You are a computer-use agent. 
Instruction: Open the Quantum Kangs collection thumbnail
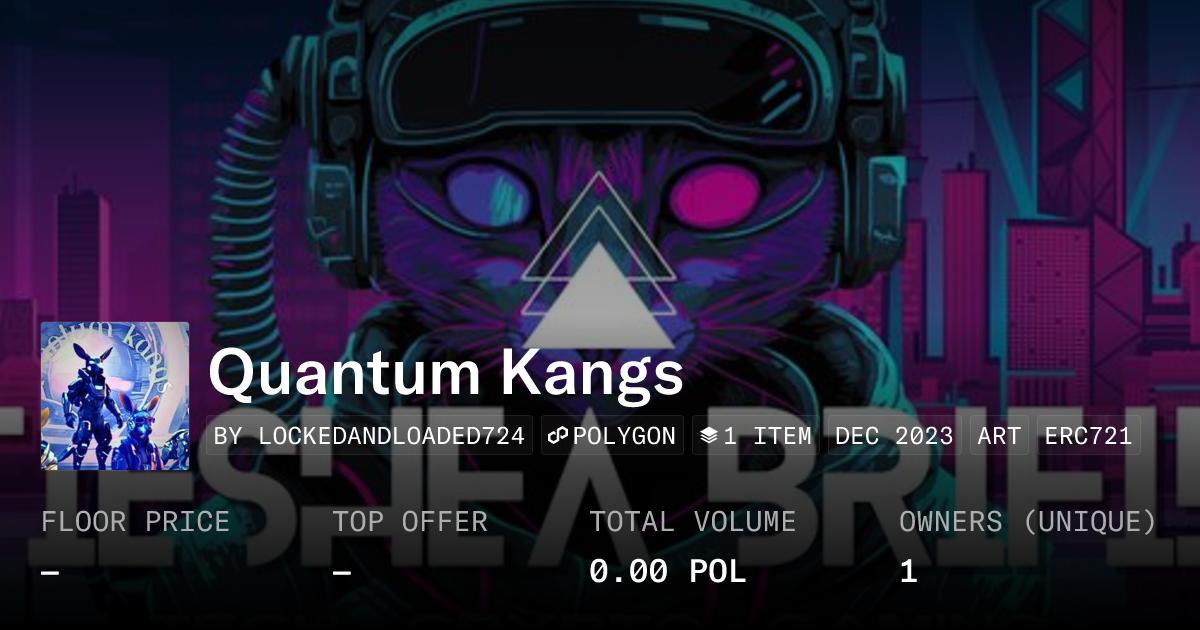[x=115, y=395]
